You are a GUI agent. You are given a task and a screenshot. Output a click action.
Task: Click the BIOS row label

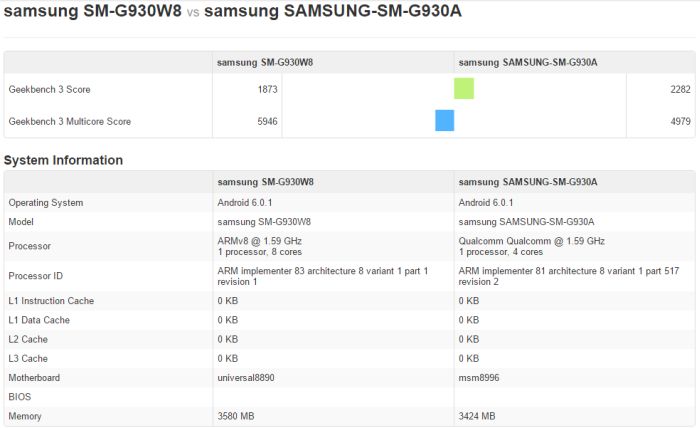click(x=20, y=396)
